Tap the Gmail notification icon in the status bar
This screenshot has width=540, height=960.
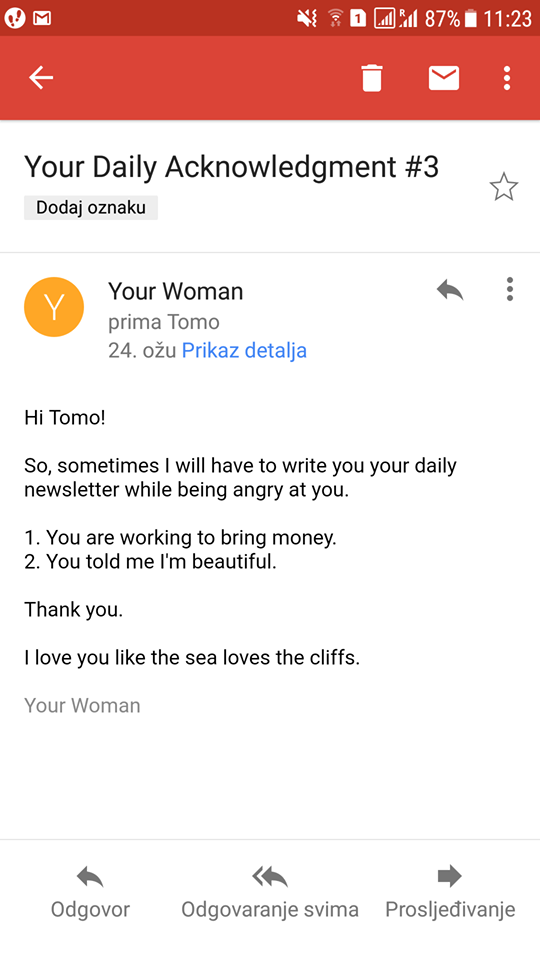pyautogui.click(x=42, y=18)
